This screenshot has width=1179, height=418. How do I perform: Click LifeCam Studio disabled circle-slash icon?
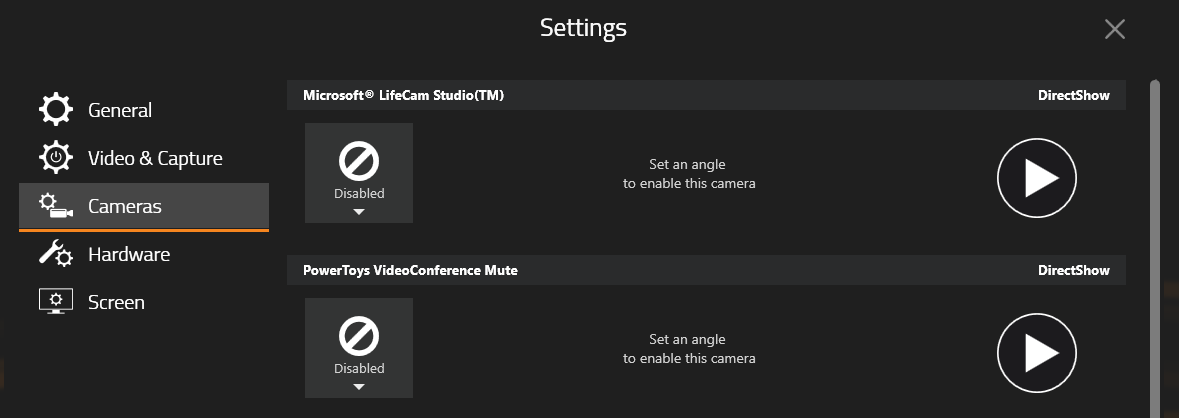pyautogui.click(x=359, y=161)
